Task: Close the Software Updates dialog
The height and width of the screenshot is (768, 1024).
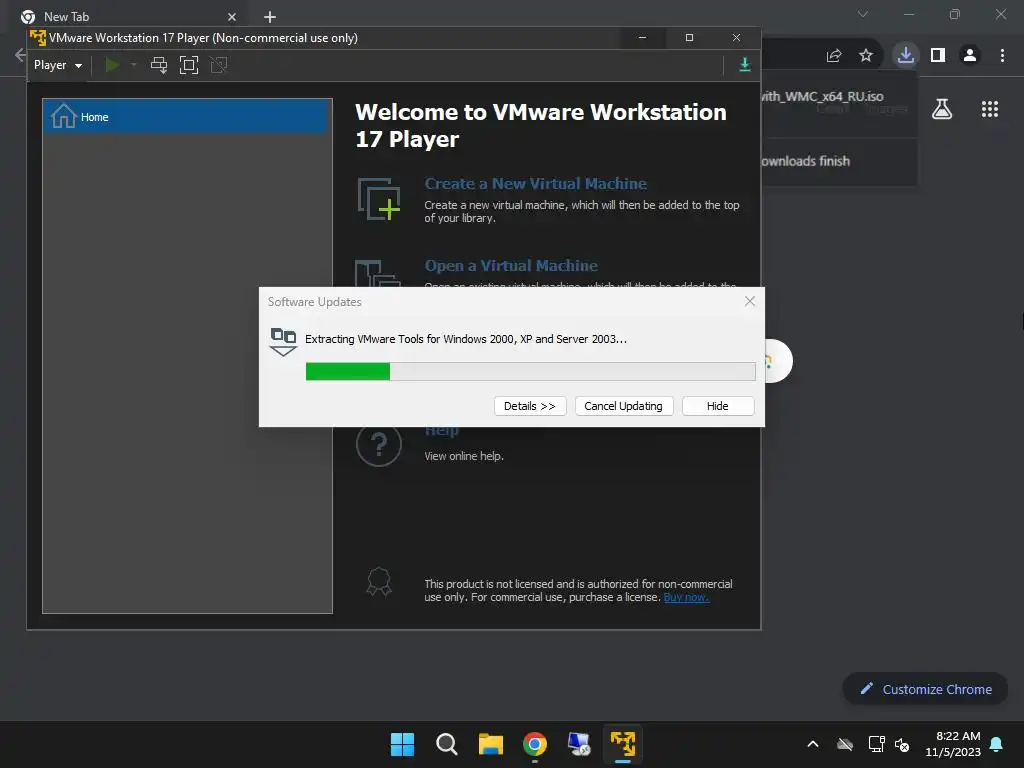Action: coord(750,301)
